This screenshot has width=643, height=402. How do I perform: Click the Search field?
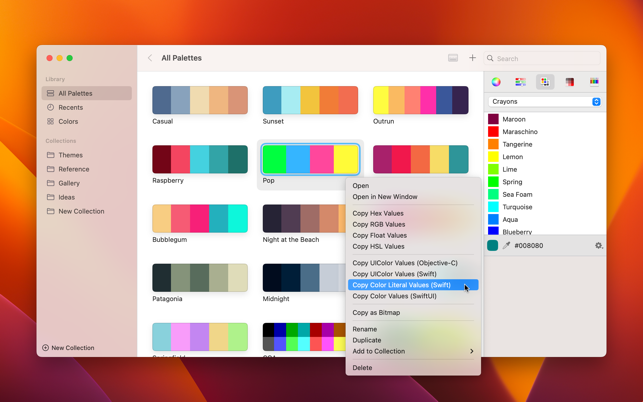click(x=545, y=58)
